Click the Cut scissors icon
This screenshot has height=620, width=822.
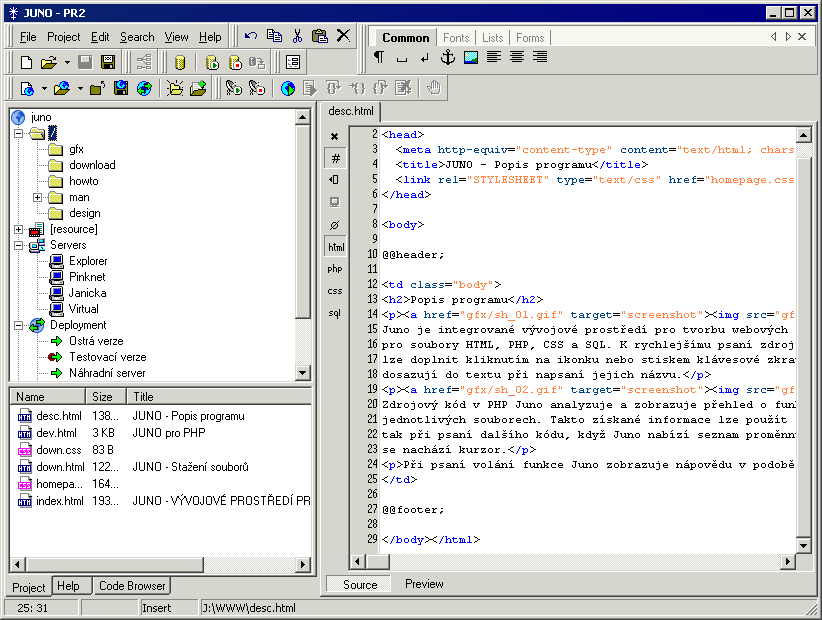point(297,36)
